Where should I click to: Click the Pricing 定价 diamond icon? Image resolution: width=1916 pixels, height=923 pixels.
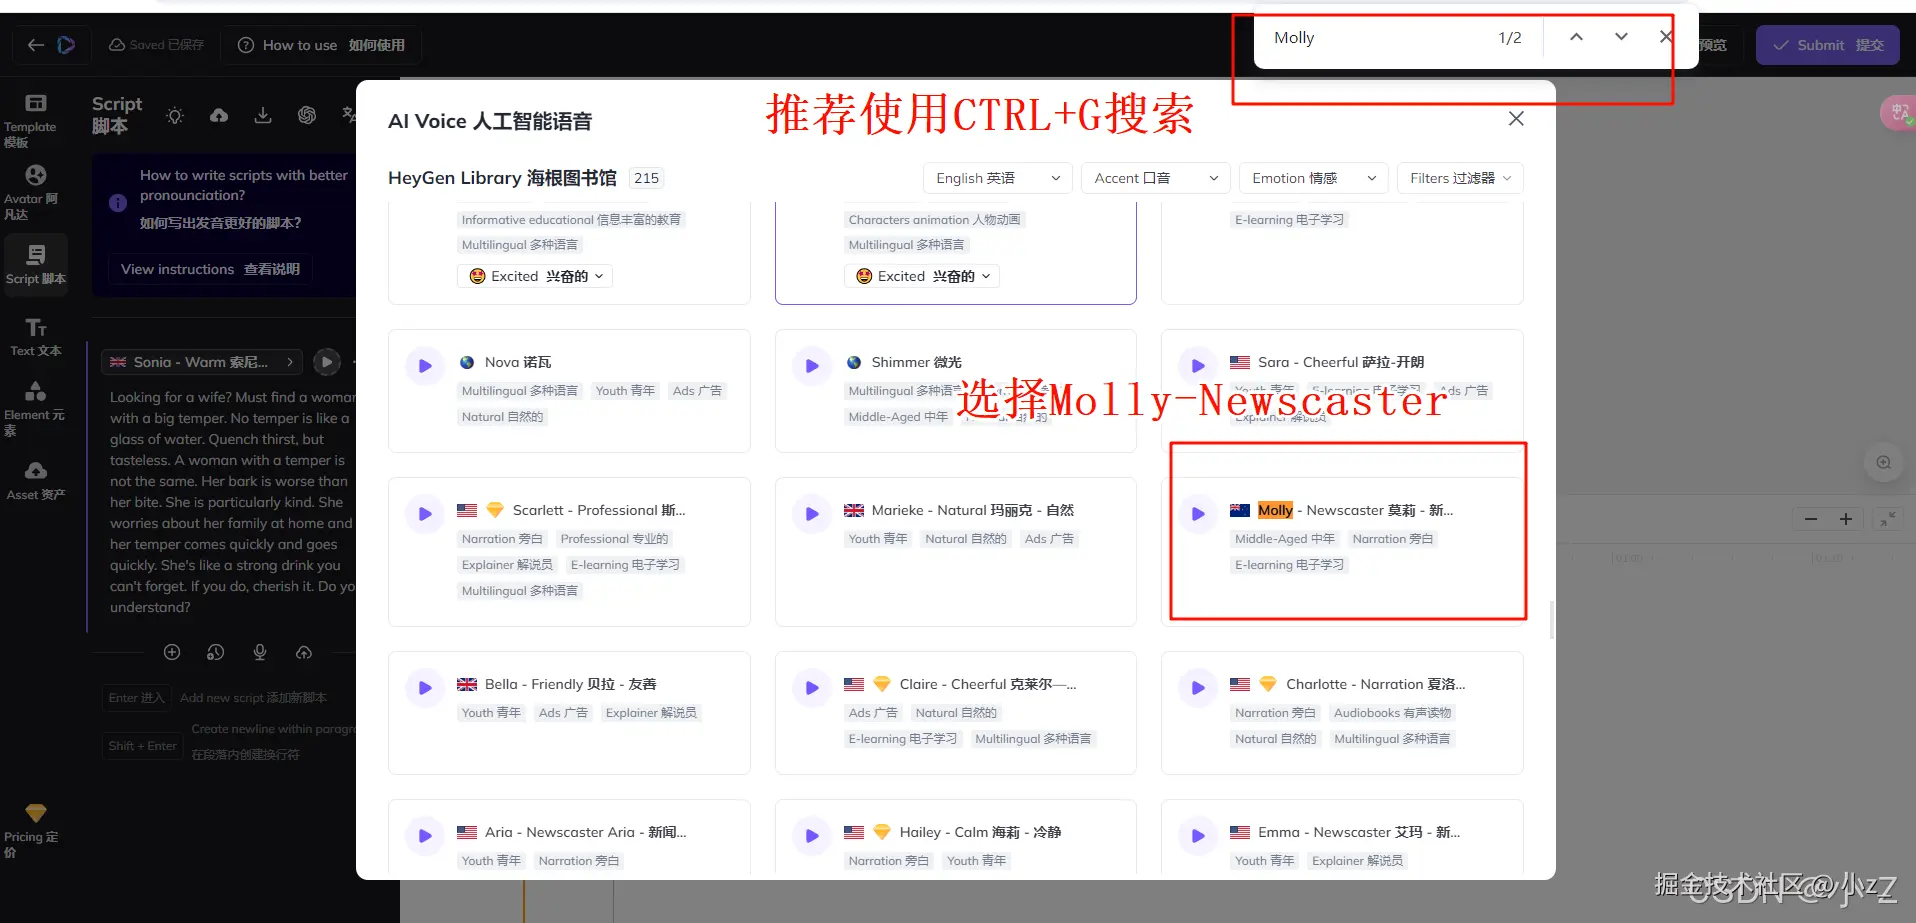click(35, 813)
